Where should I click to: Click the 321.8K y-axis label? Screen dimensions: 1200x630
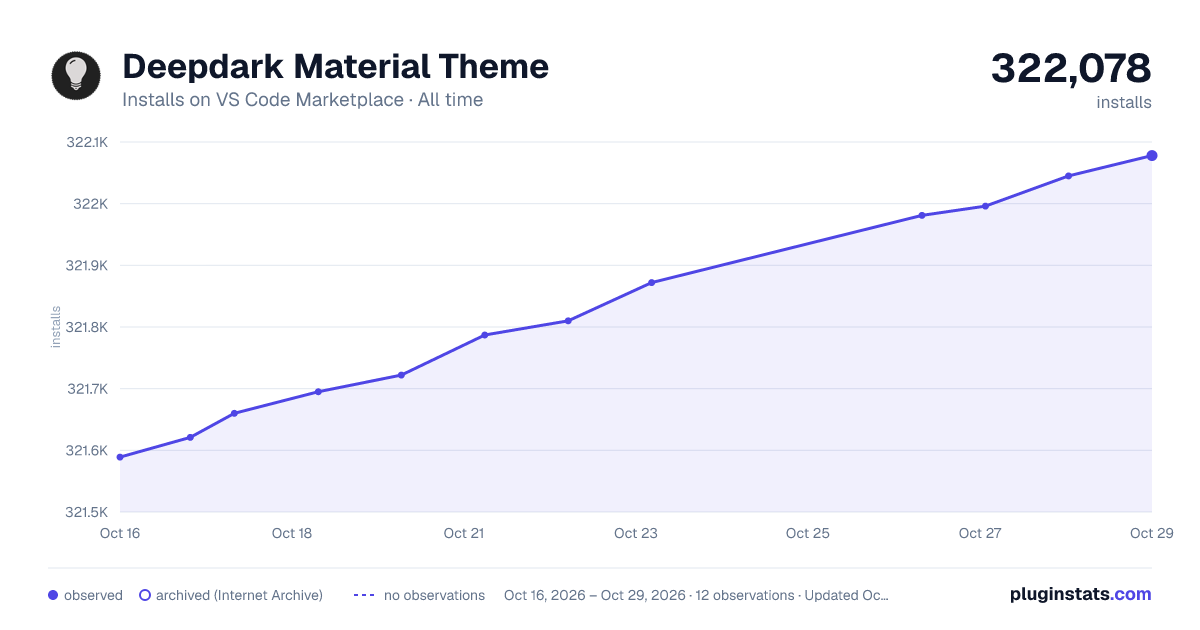86,327
